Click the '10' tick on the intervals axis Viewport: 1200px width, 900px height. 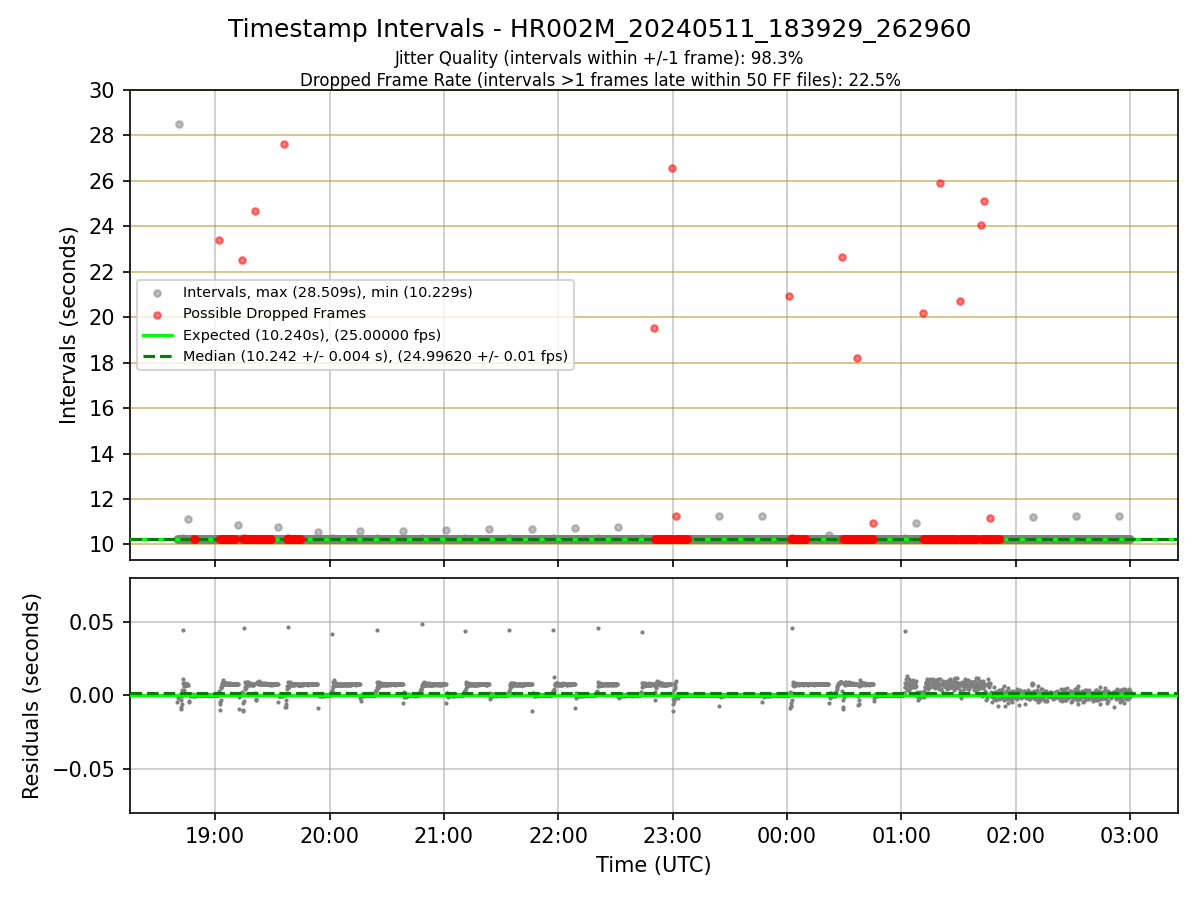[x=101, y=545]
